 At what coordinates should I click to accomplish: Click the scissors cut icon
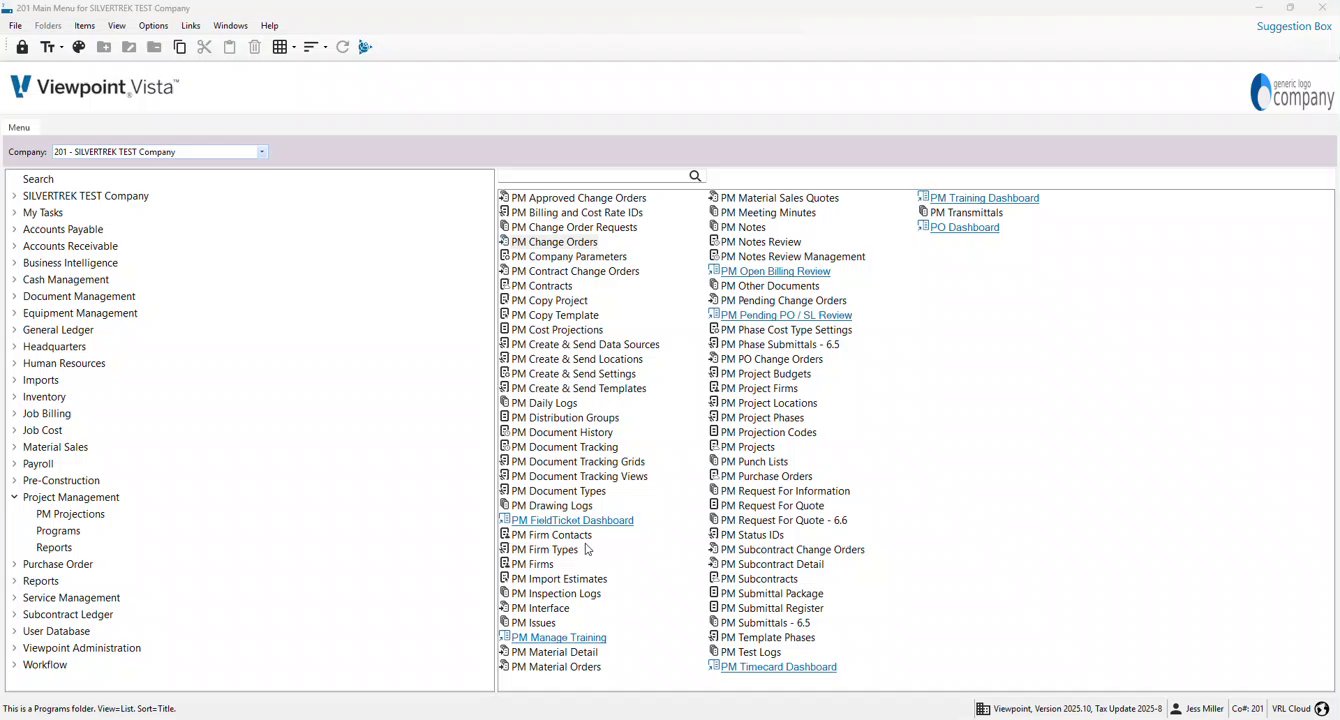pos(205,47)
